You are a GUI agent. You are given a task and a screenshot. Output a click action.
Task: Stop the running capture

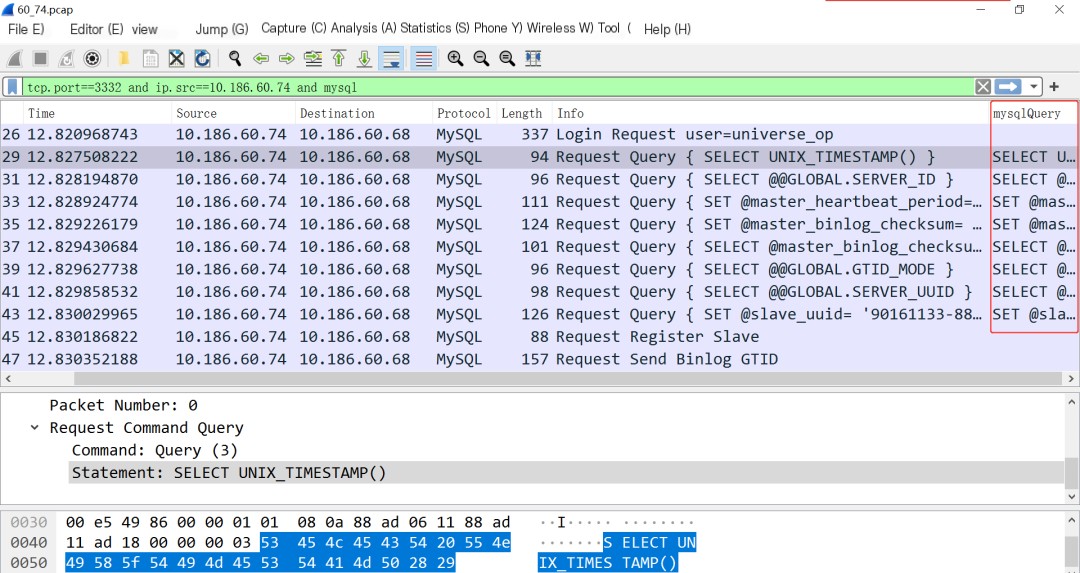tap(40, 59)
